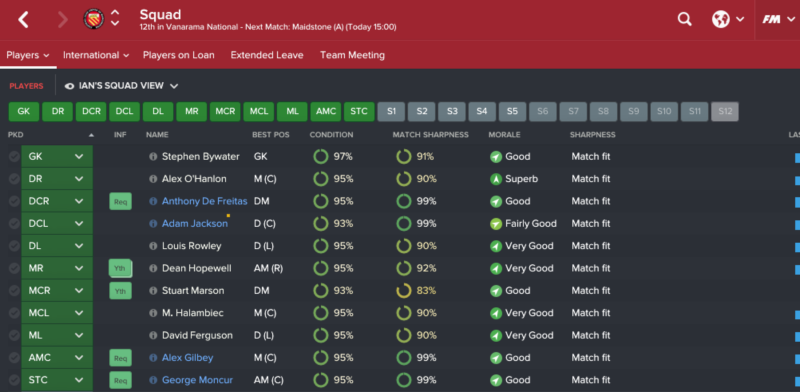Toggle the checkmark beside the STC row
800x392 pixels.
[x=14, y=380]
